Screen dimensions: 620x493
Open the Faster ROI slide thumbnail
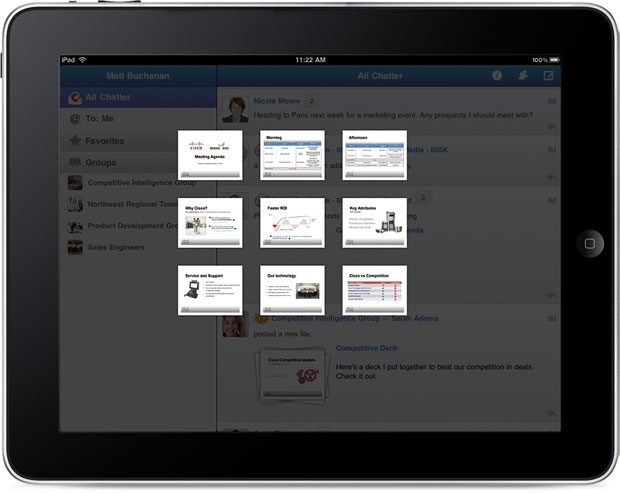pos(292,223)
